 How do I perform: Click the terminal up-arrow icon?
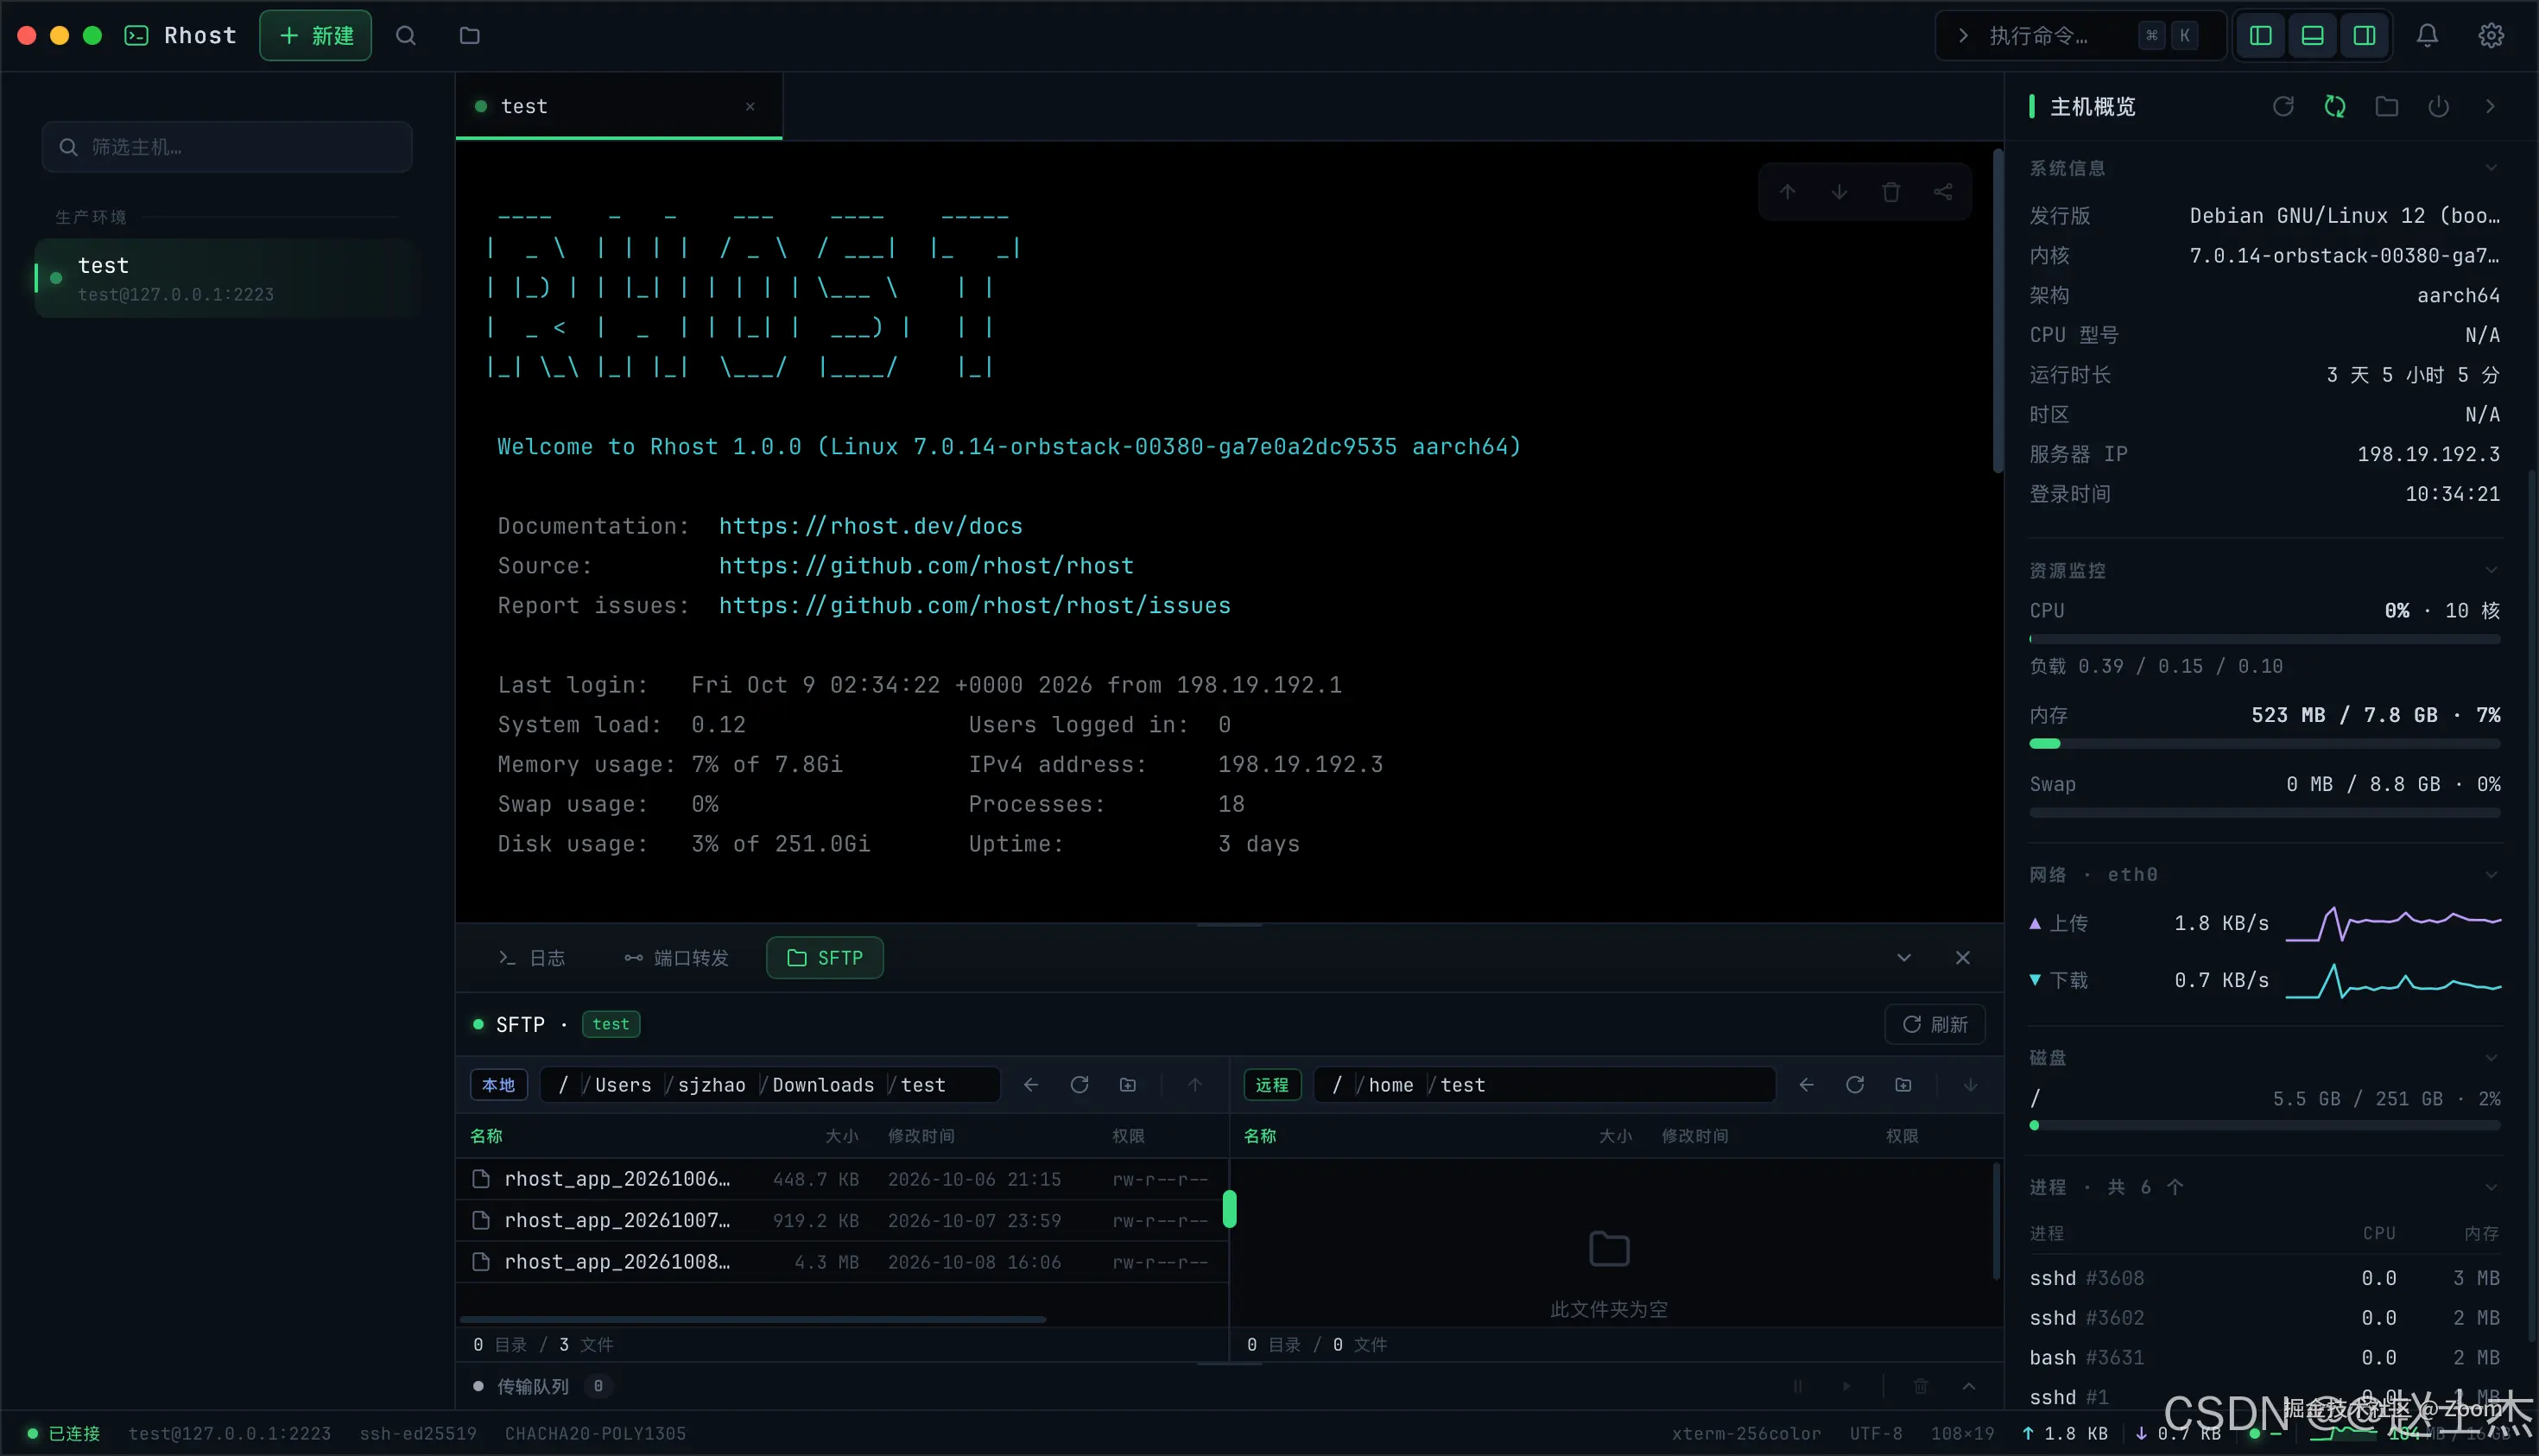click(1787, 191)
